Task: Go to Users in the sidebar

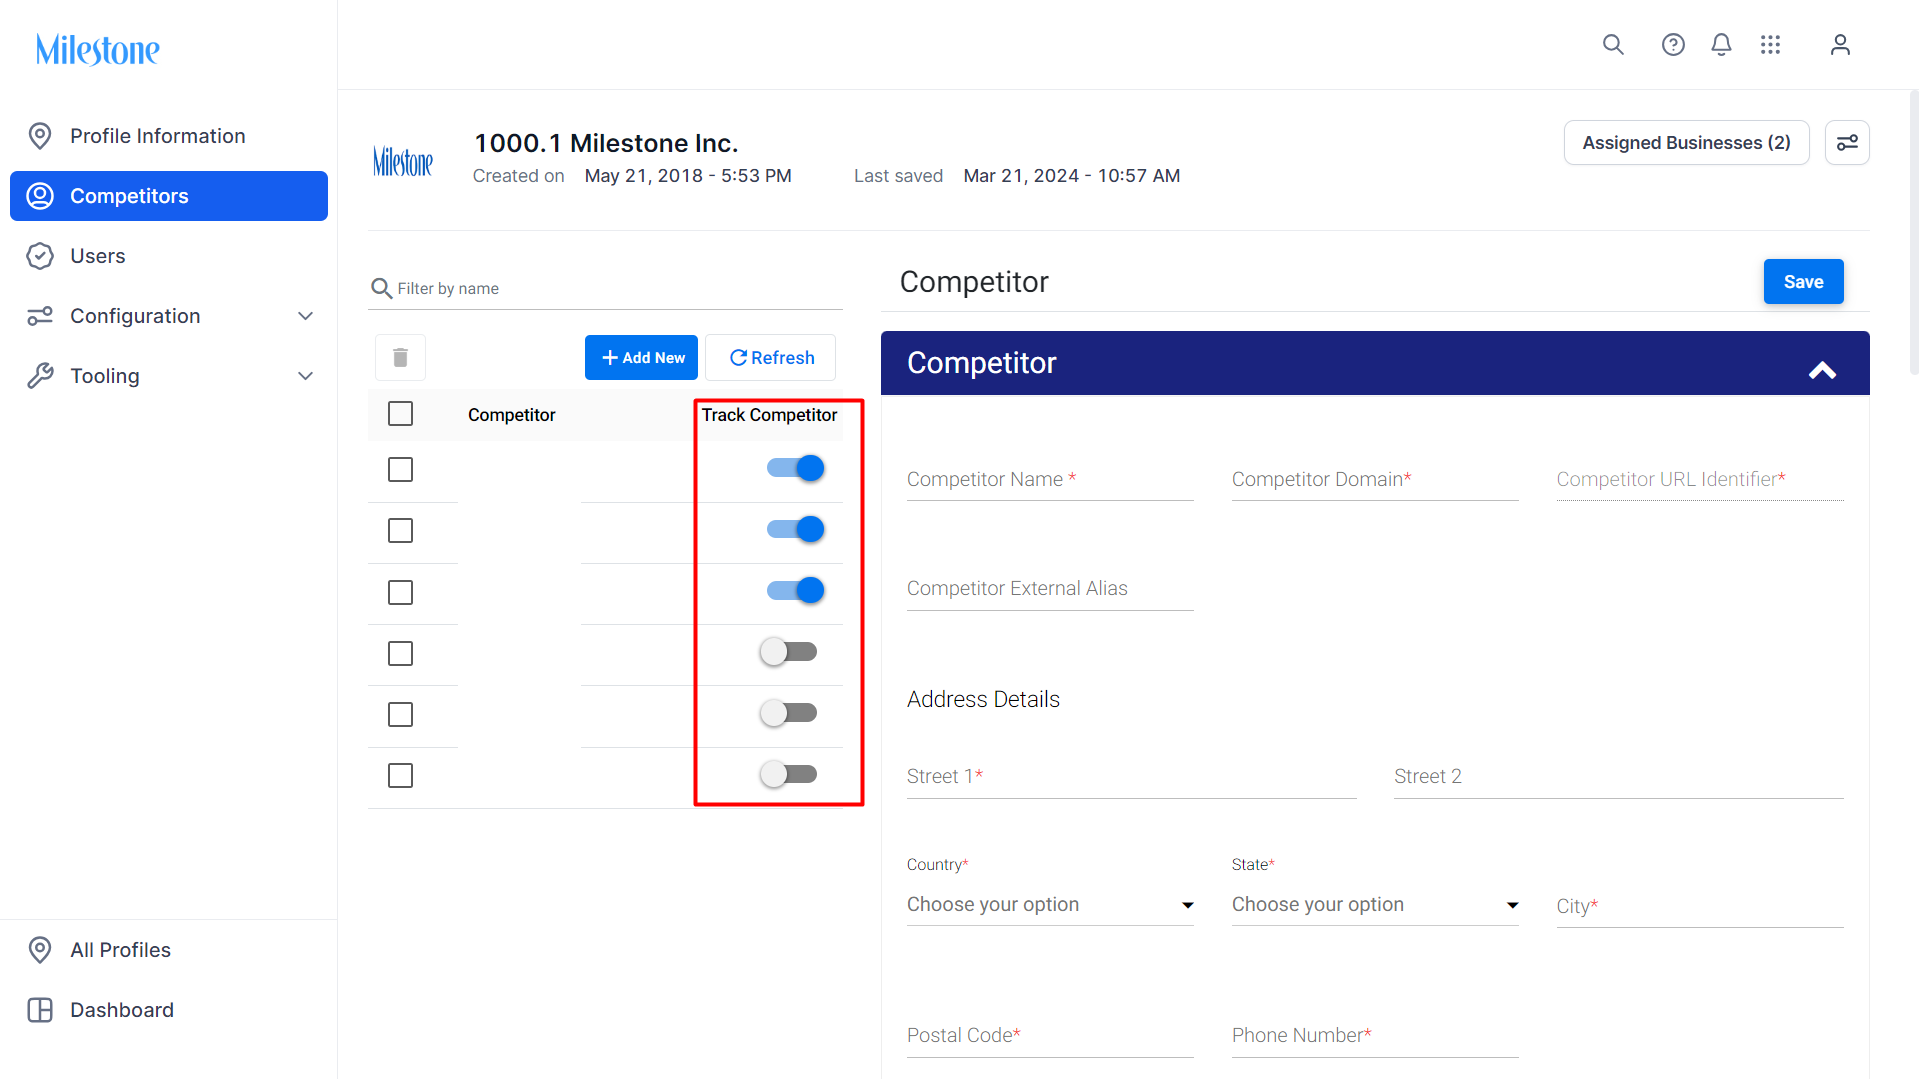Action: pyautogui.click(x=169, y=256)
